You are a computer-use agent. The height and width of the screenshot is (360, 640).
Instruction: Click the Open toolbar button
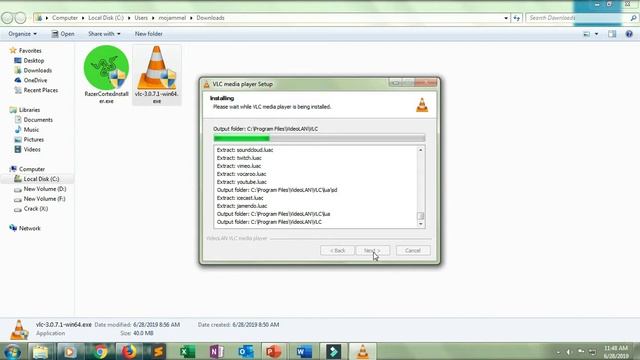[x=63, y=34]
